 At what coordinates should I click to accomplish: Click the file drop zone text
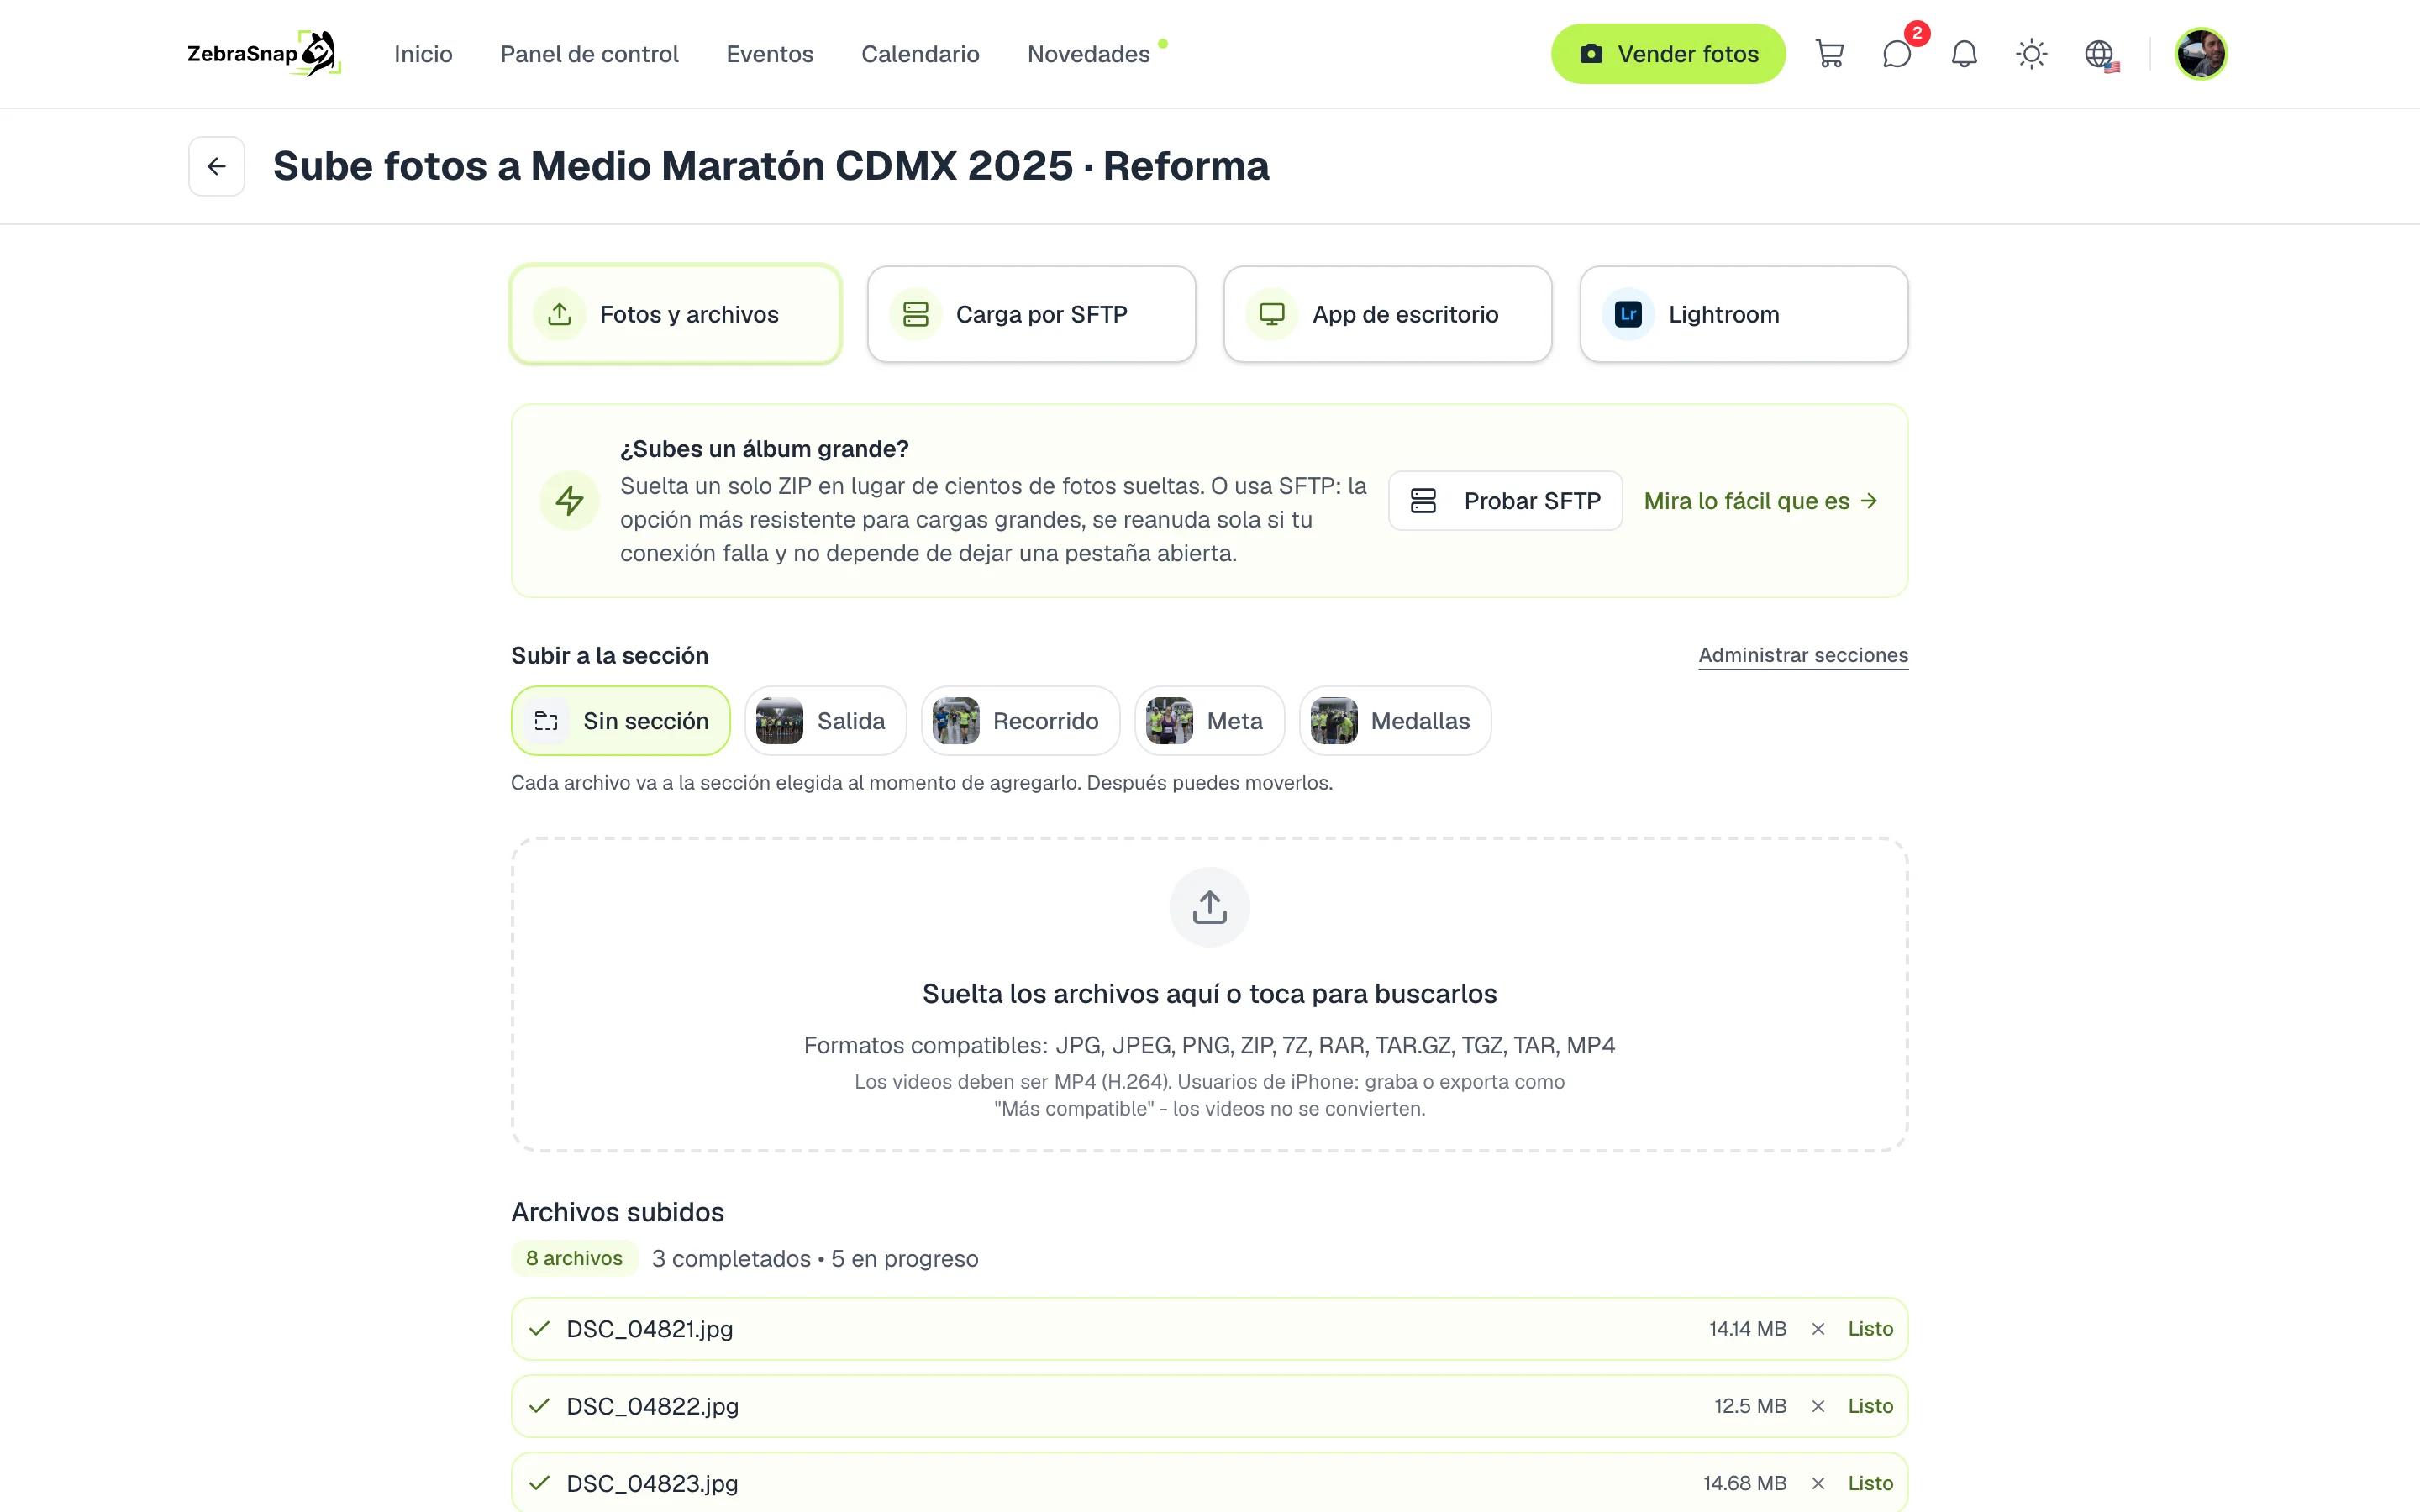point(1209,994)
